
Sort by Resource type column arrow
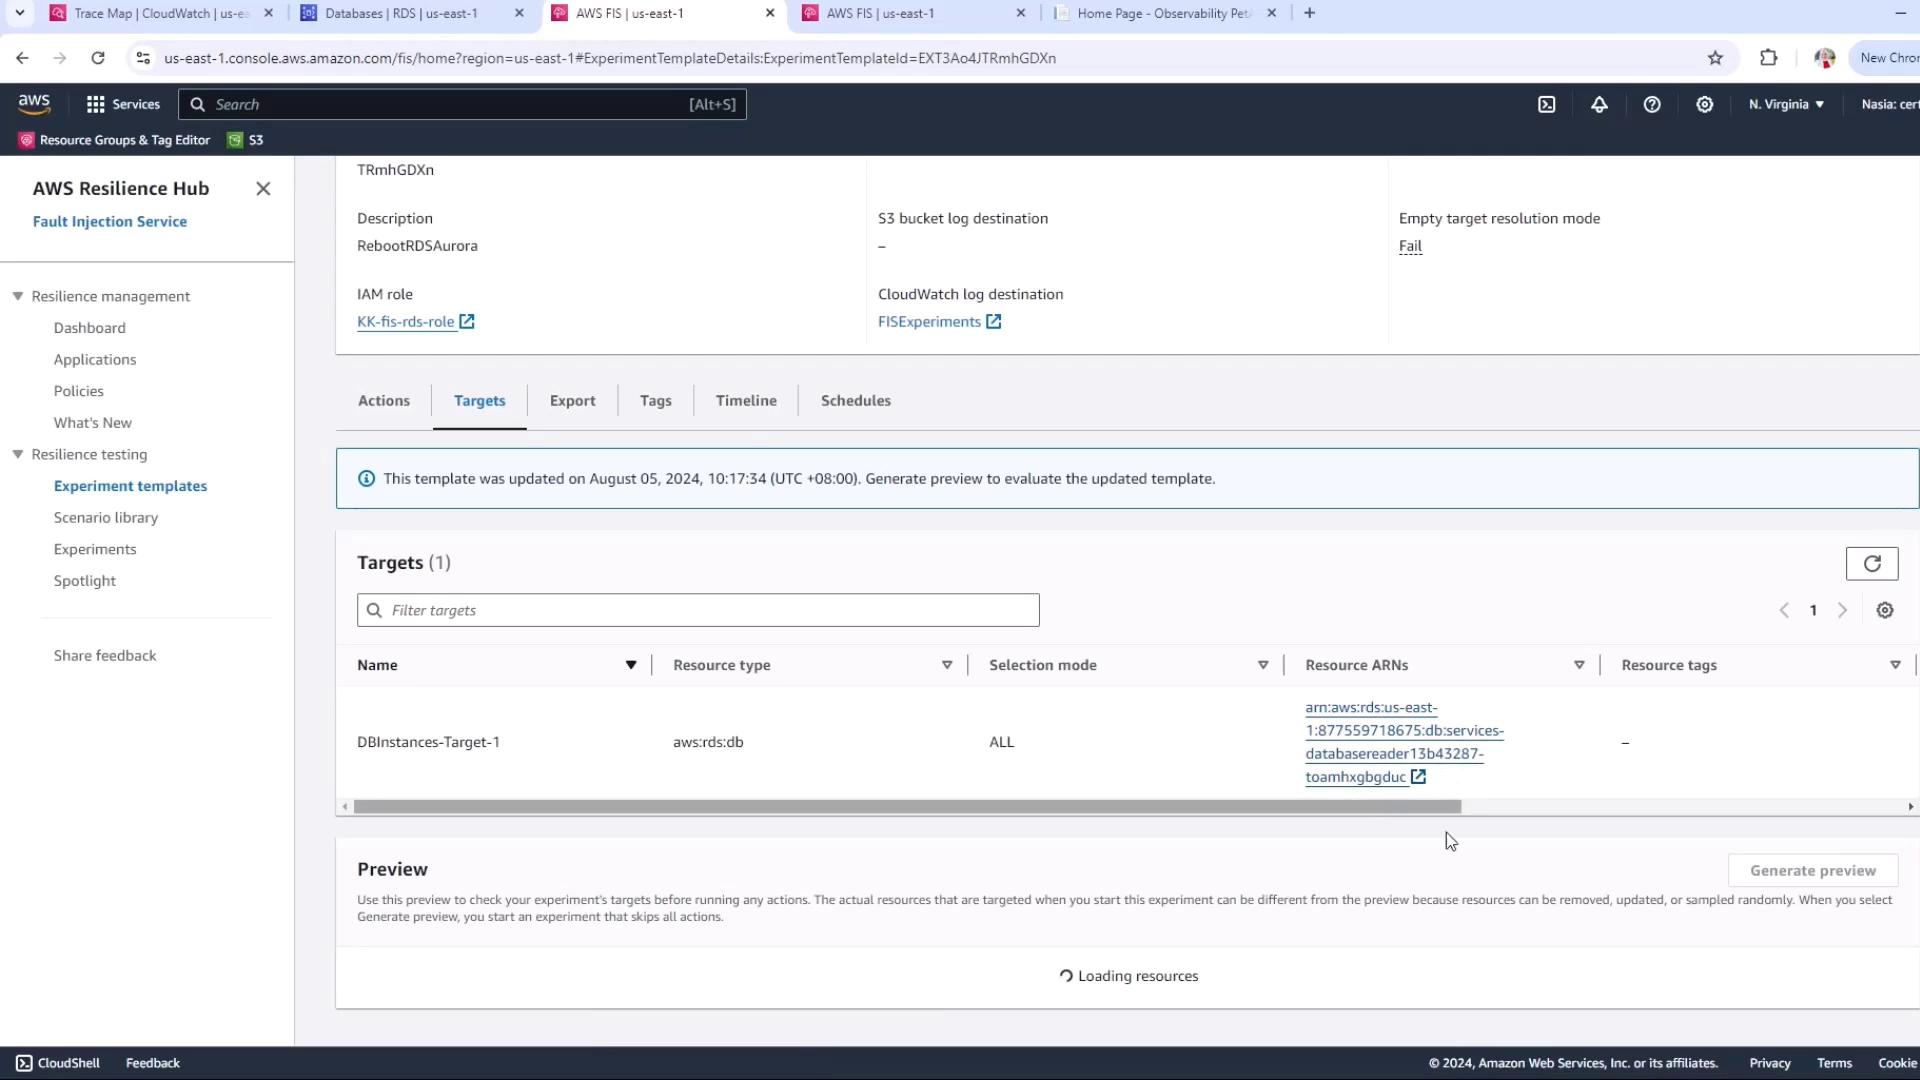point(947,665)
